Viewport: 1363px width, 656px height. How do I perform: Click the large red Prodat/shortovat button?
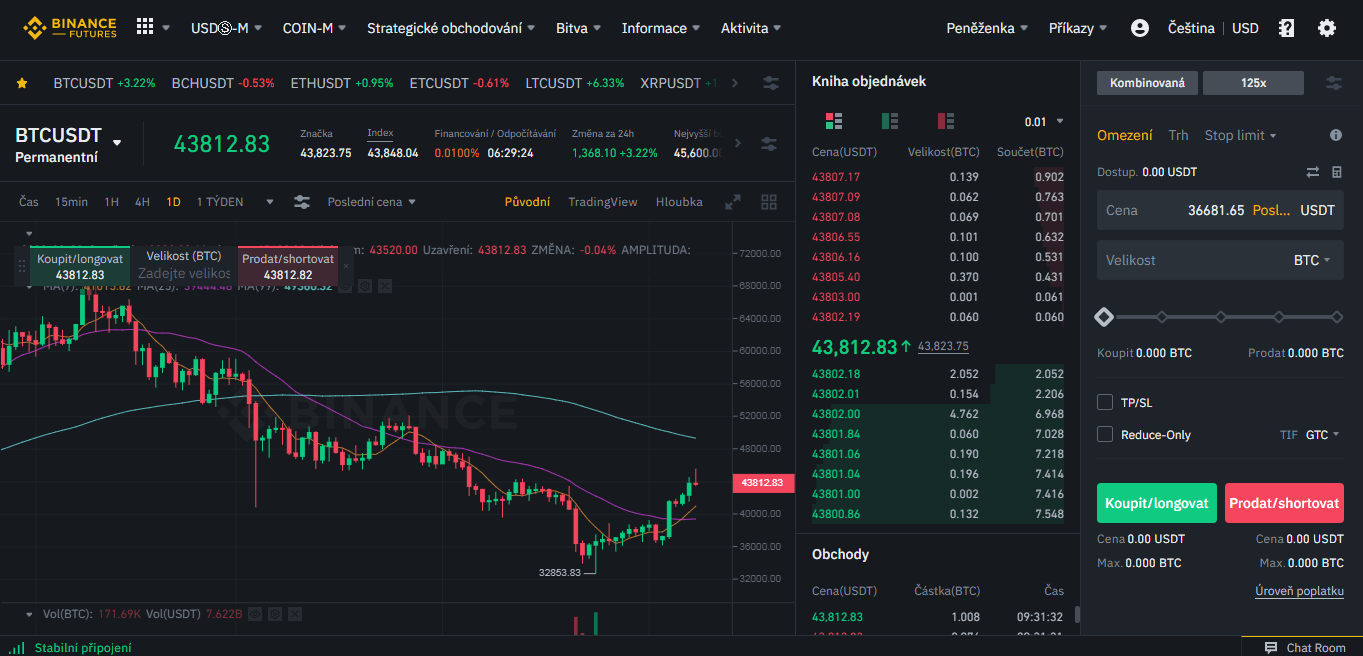tap(1284, 503)
